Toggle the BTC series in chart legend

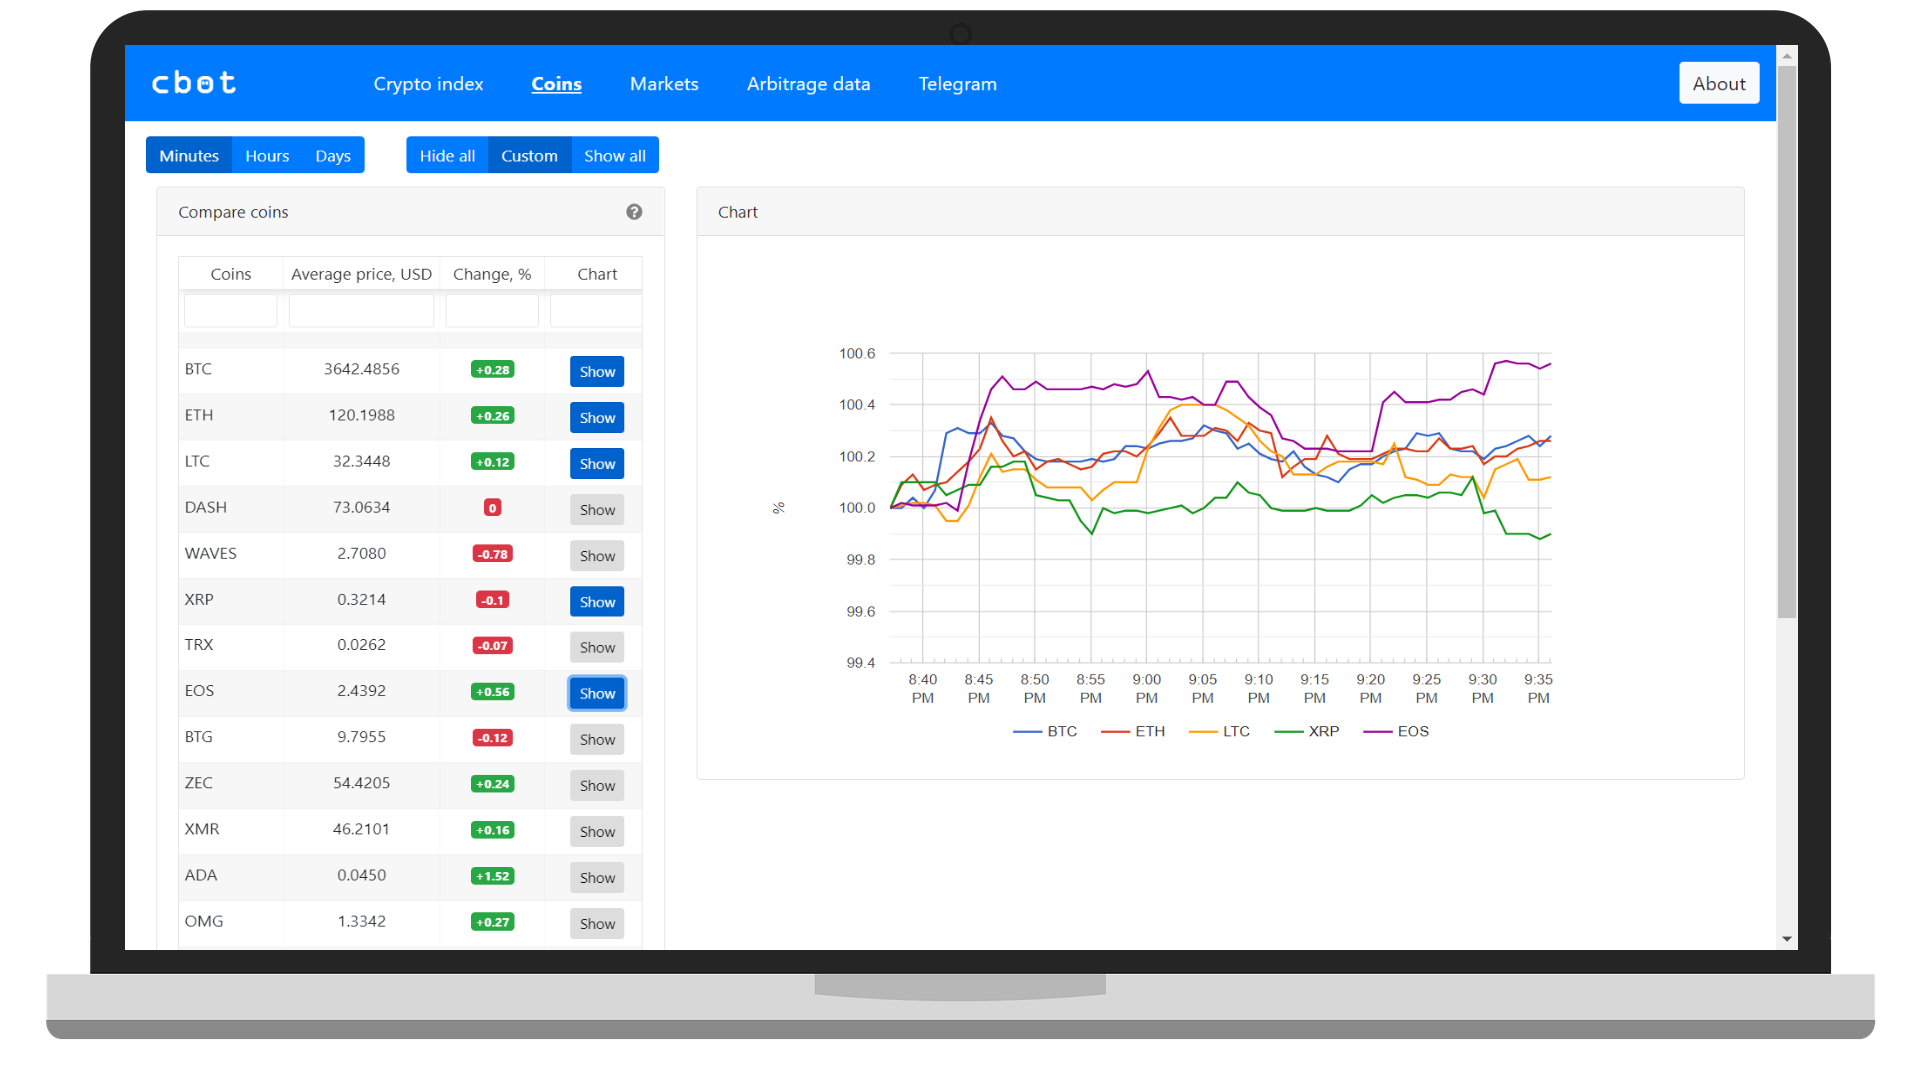tap(1046, 731)
